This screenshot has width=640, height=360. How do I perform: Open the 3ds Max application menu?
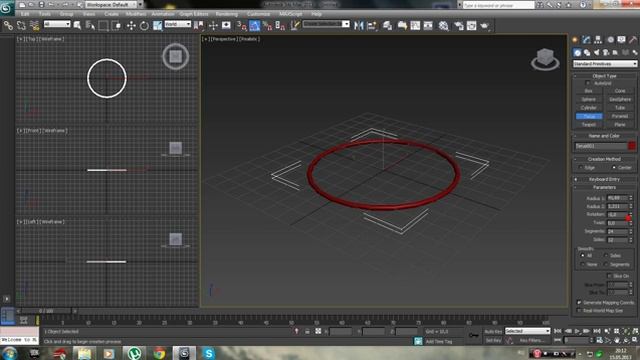[x=7, y=7]
